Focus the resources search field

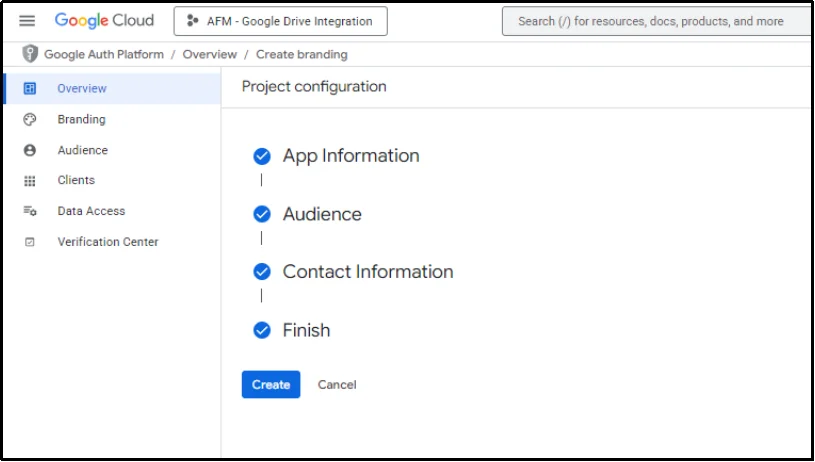pyautogui.click(x=658, y=21)
